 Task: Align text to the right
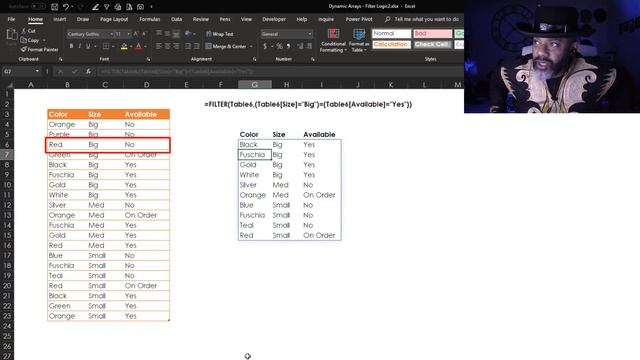tap(176, 47)
